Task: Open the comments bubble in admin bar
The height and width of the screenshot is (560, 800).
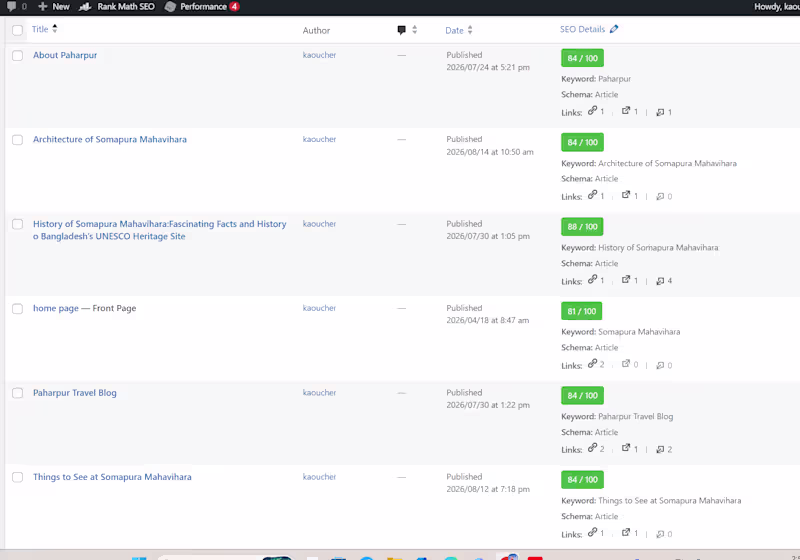Action: coord(11,6)
